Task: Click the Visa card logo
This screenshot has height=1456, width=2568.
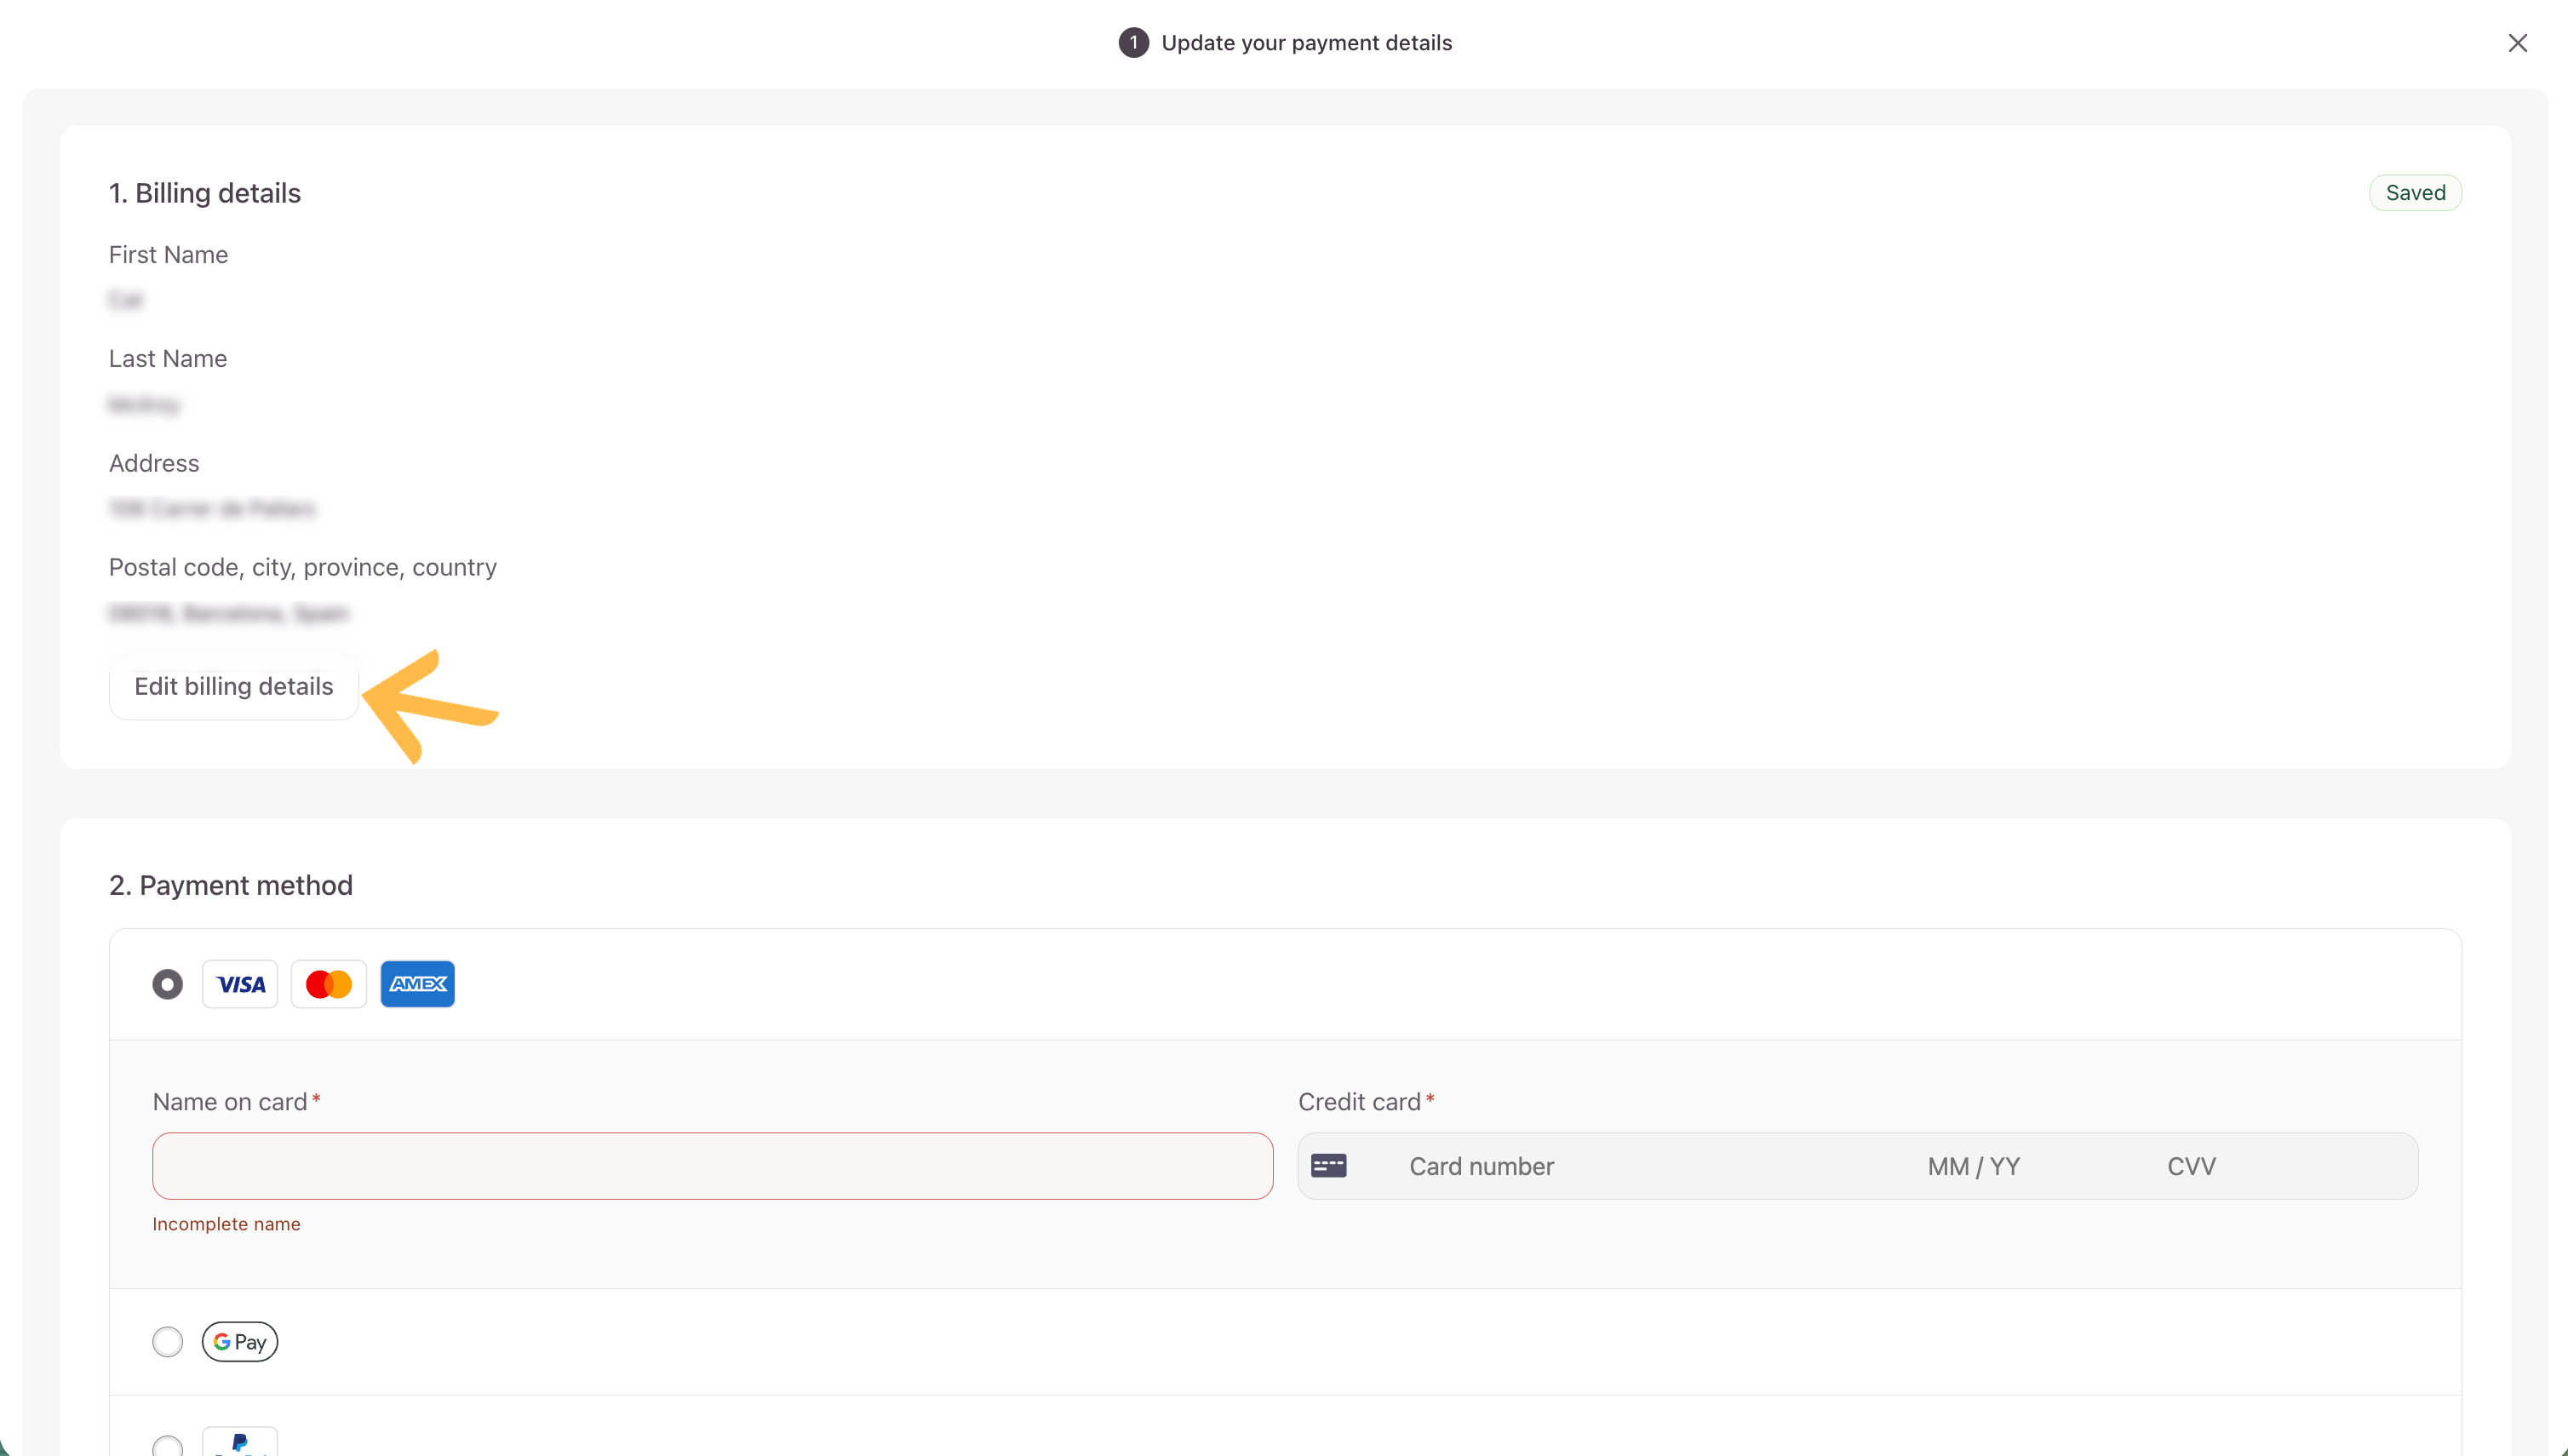Action: click(x=240, y=984)
